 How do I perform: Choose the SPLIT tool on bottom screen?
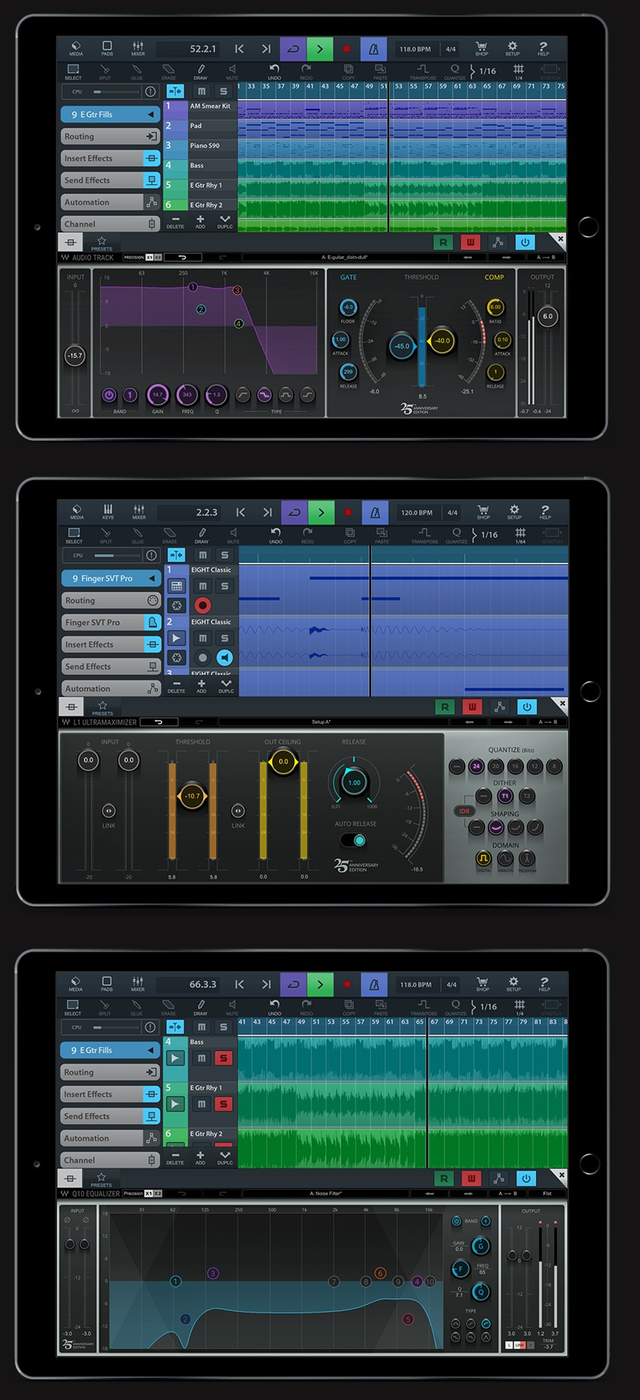click(x=106, y=1007)
